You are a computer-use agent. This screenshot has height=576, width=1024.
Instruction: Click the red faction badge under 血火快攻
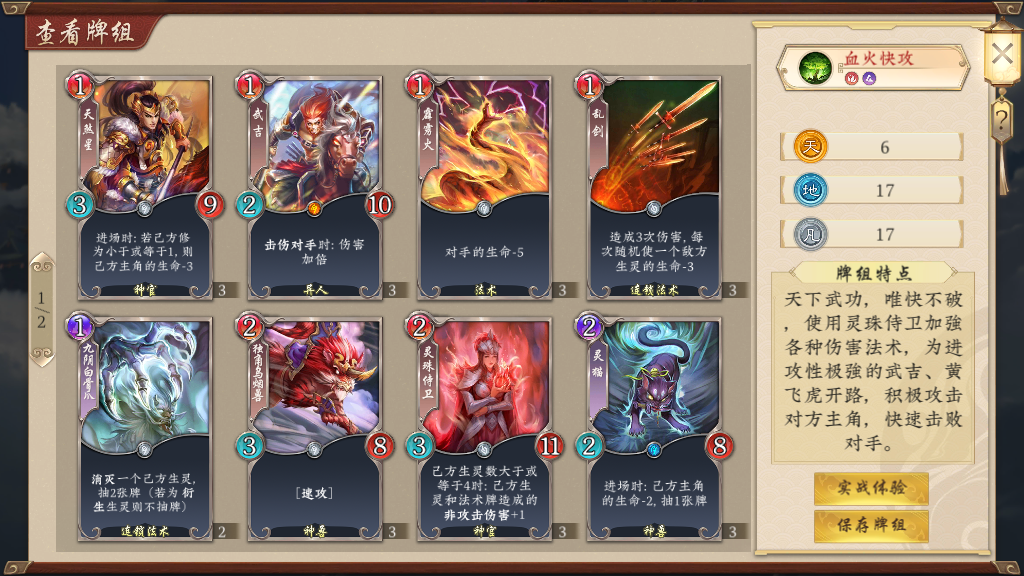pyautogui.click(x=851, y=78)
